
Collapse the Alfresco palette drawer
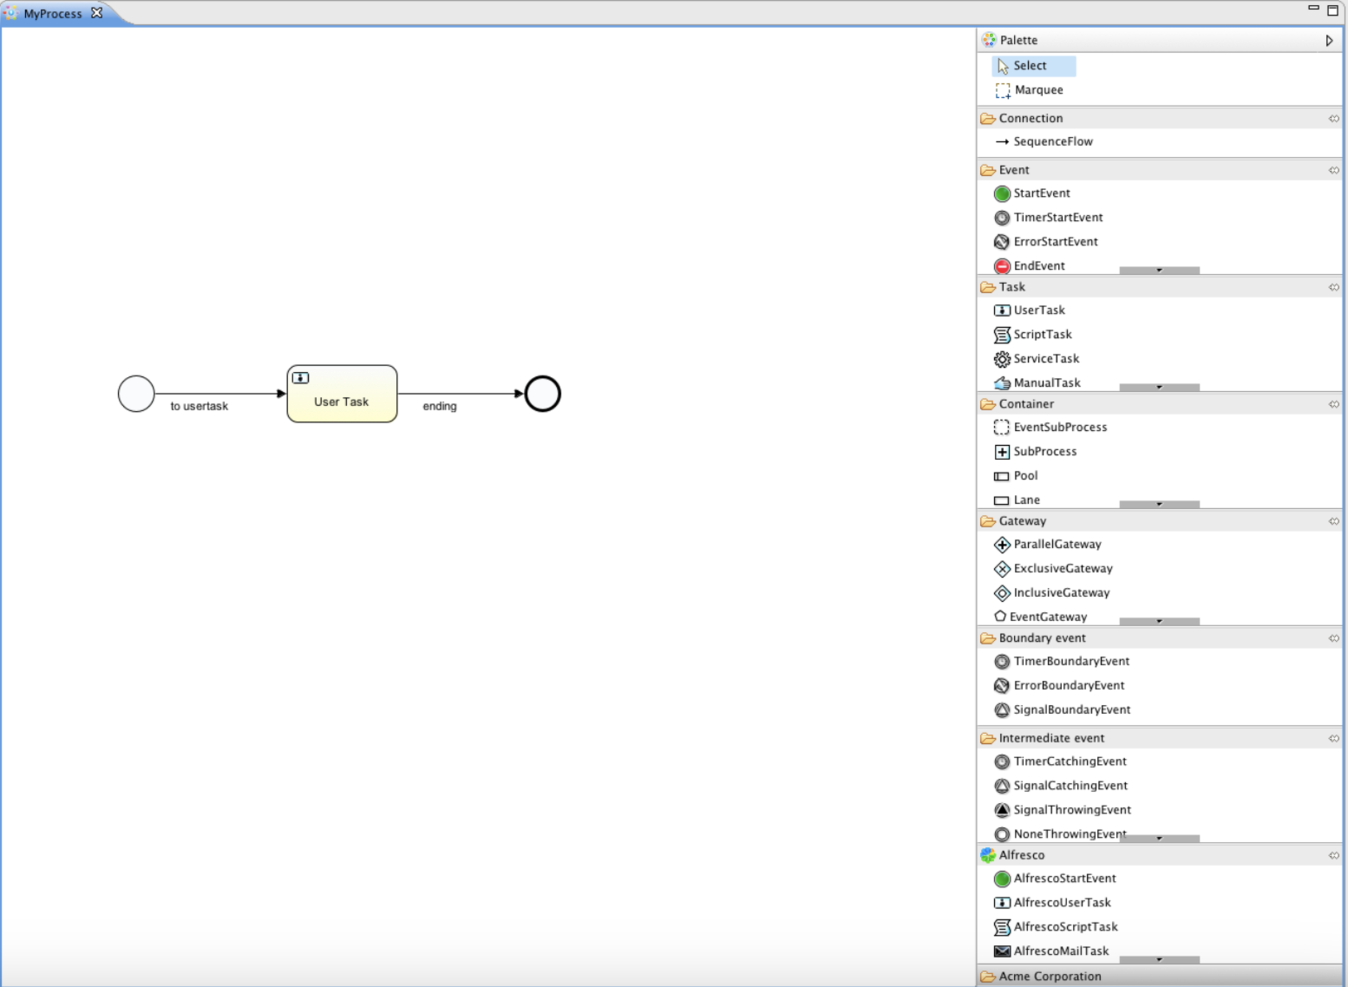click(x=1021, y=855)
